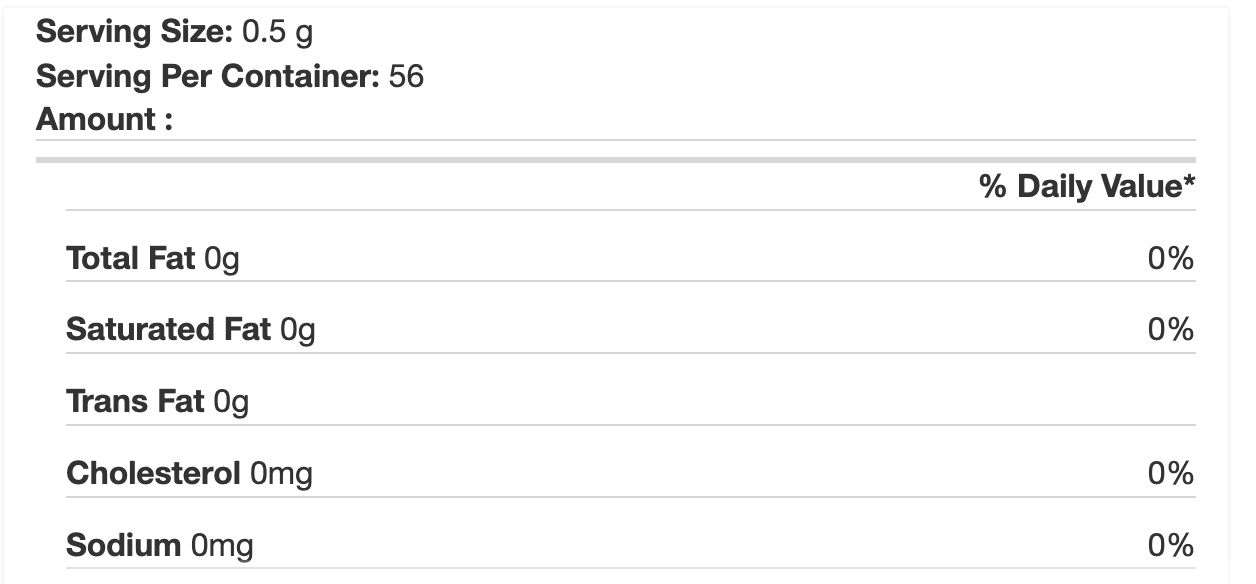The height and width of the screenshot is (584, 1256).
Task: Click the Total Fat label
Action: coord(130,259)
